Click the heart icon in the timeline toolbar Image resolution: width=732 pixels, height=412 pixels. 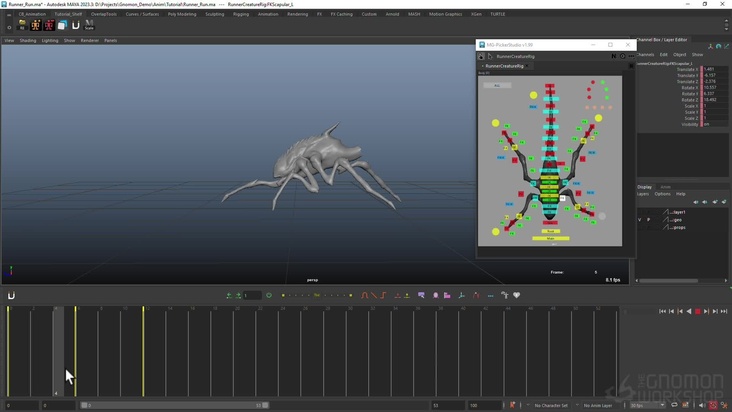click(x=517, y=295)
